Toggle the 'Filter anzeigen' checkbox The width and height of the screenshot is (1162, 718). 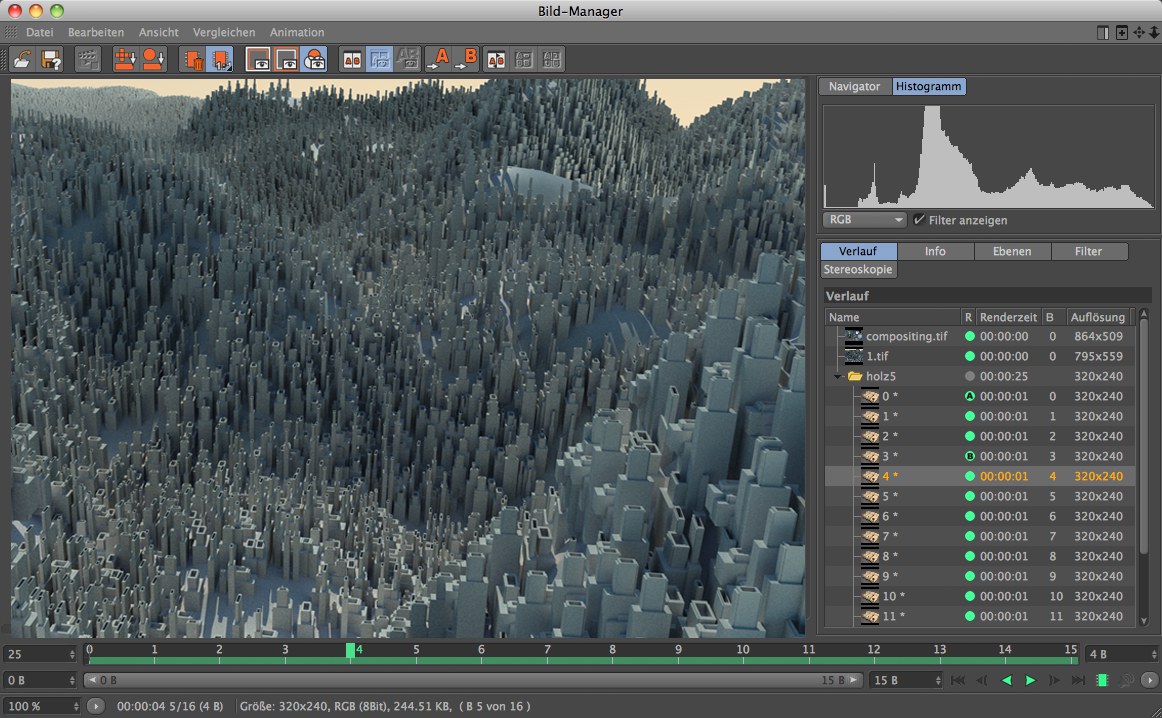pyautogui.click(x=919, y=220)
